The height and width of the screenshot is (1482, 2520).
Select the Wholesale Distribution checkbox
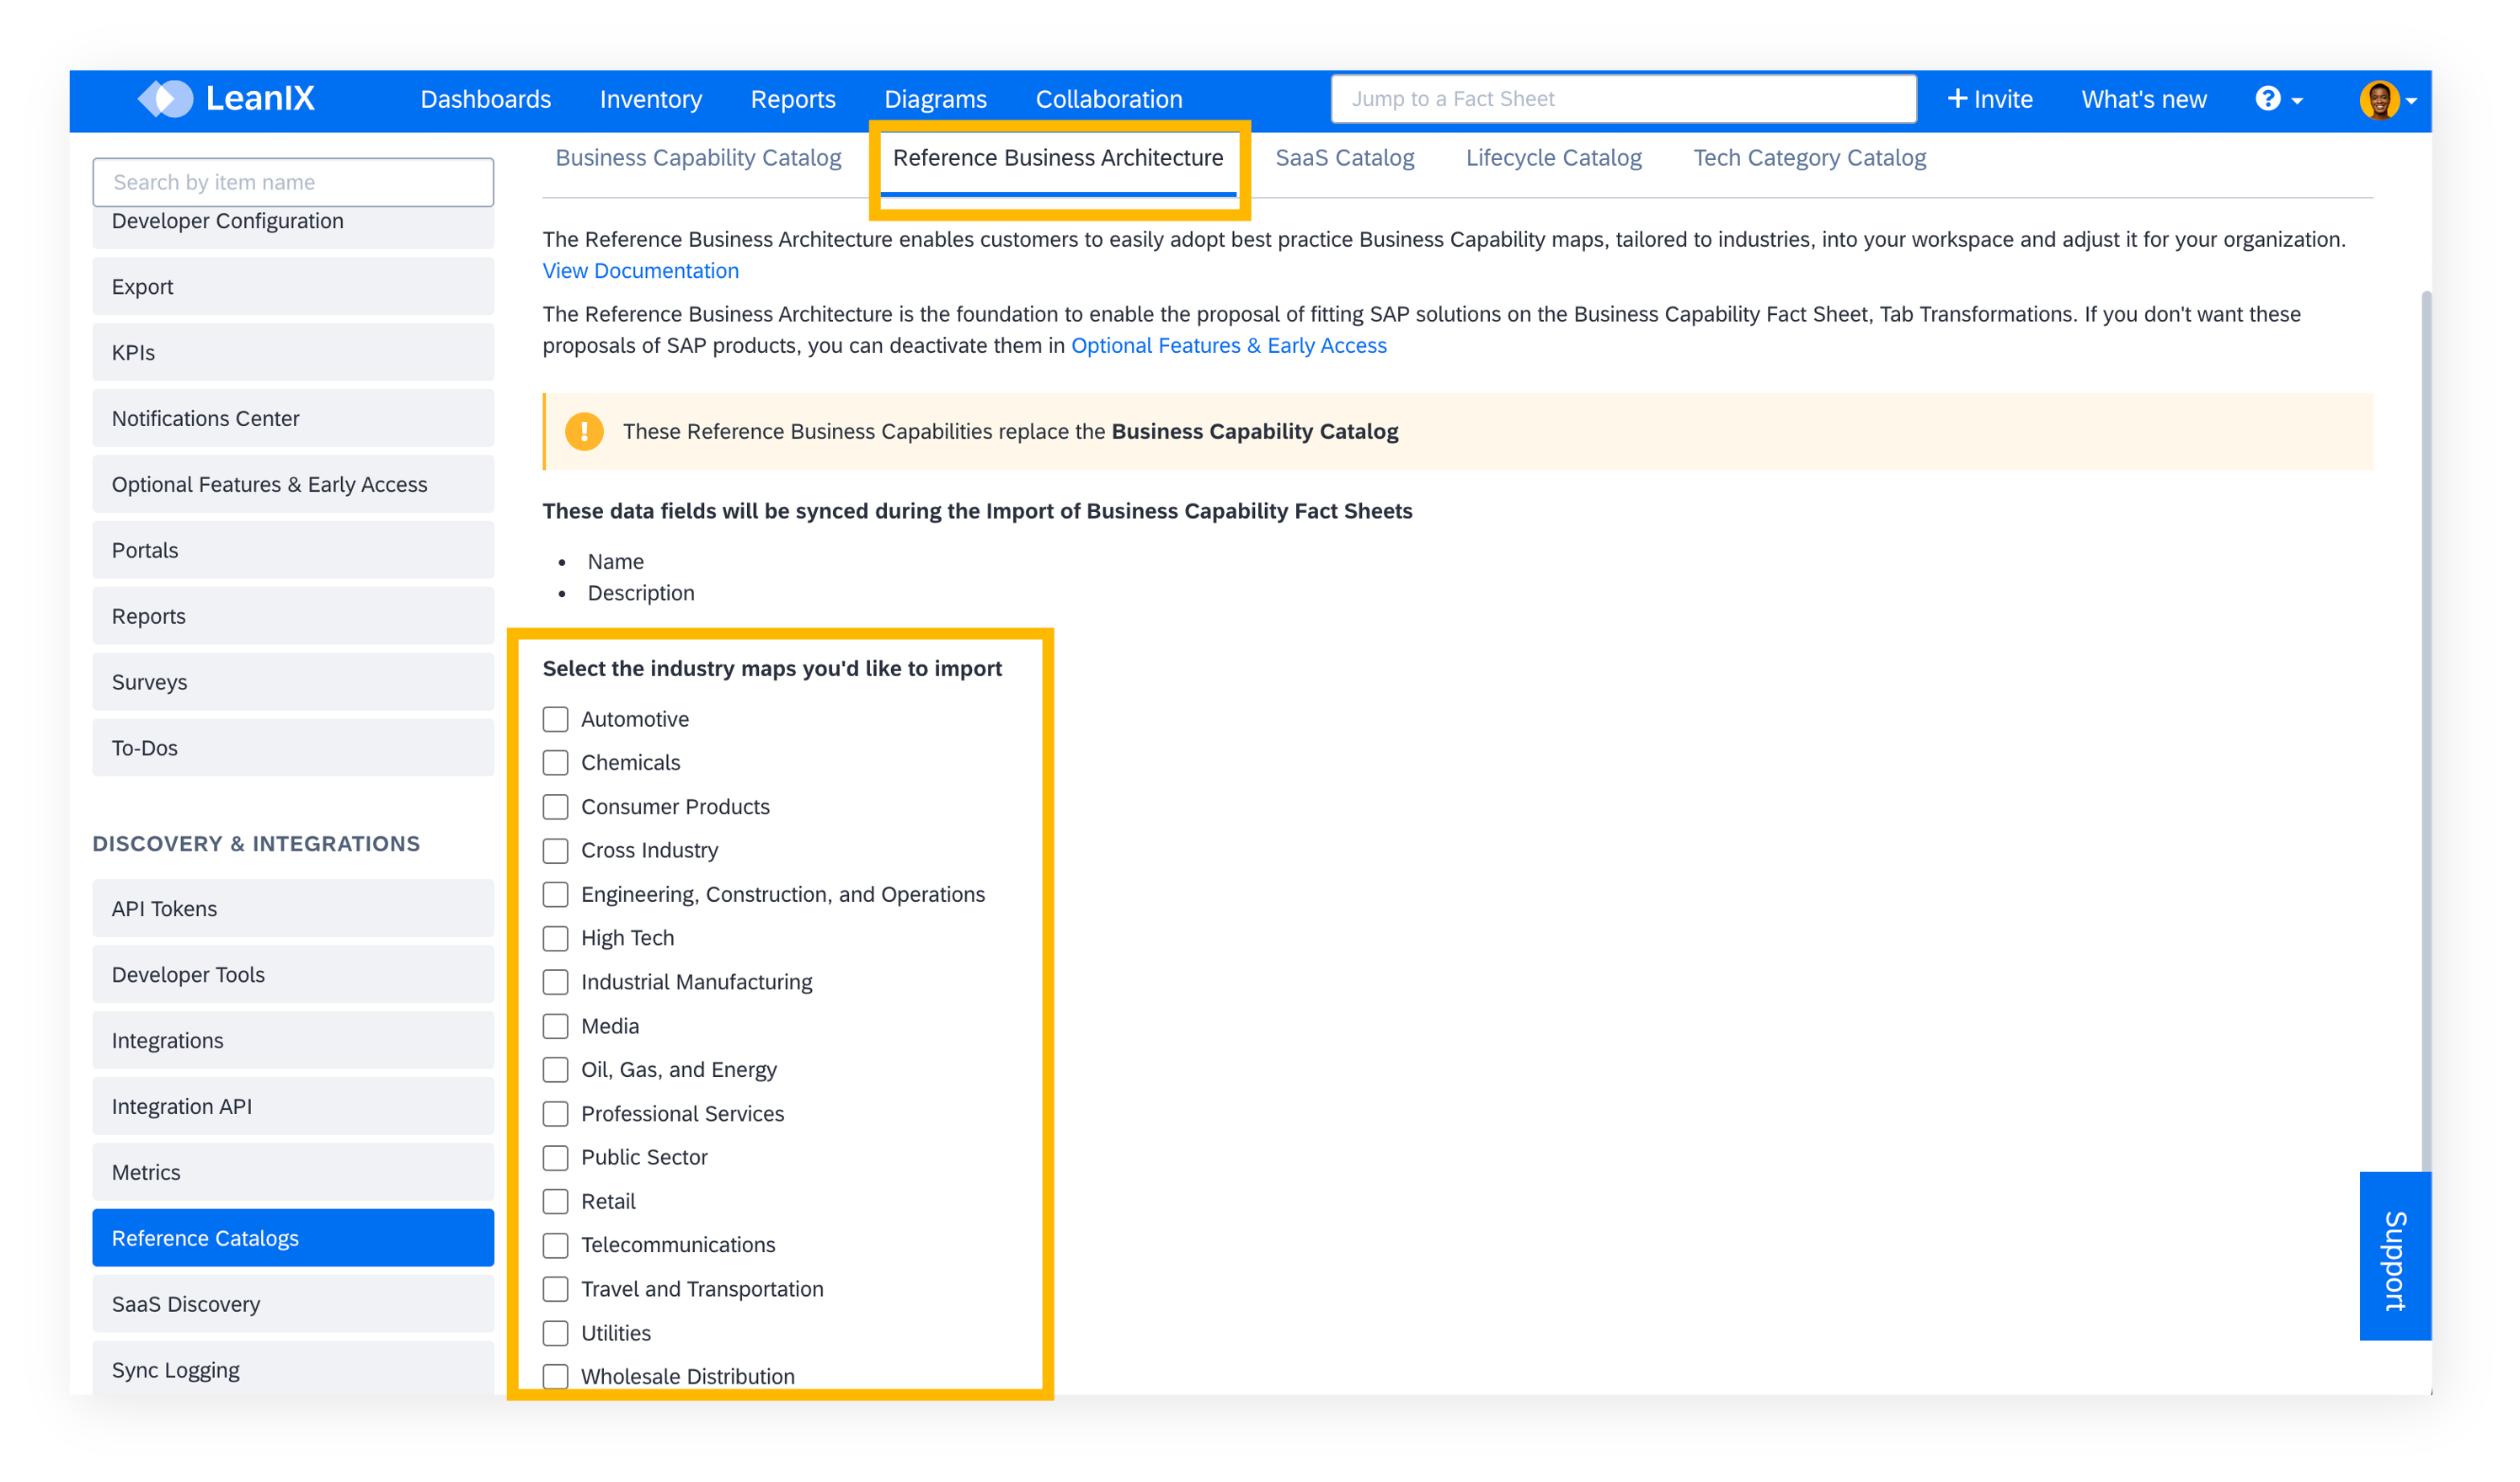pos(556,1377)
